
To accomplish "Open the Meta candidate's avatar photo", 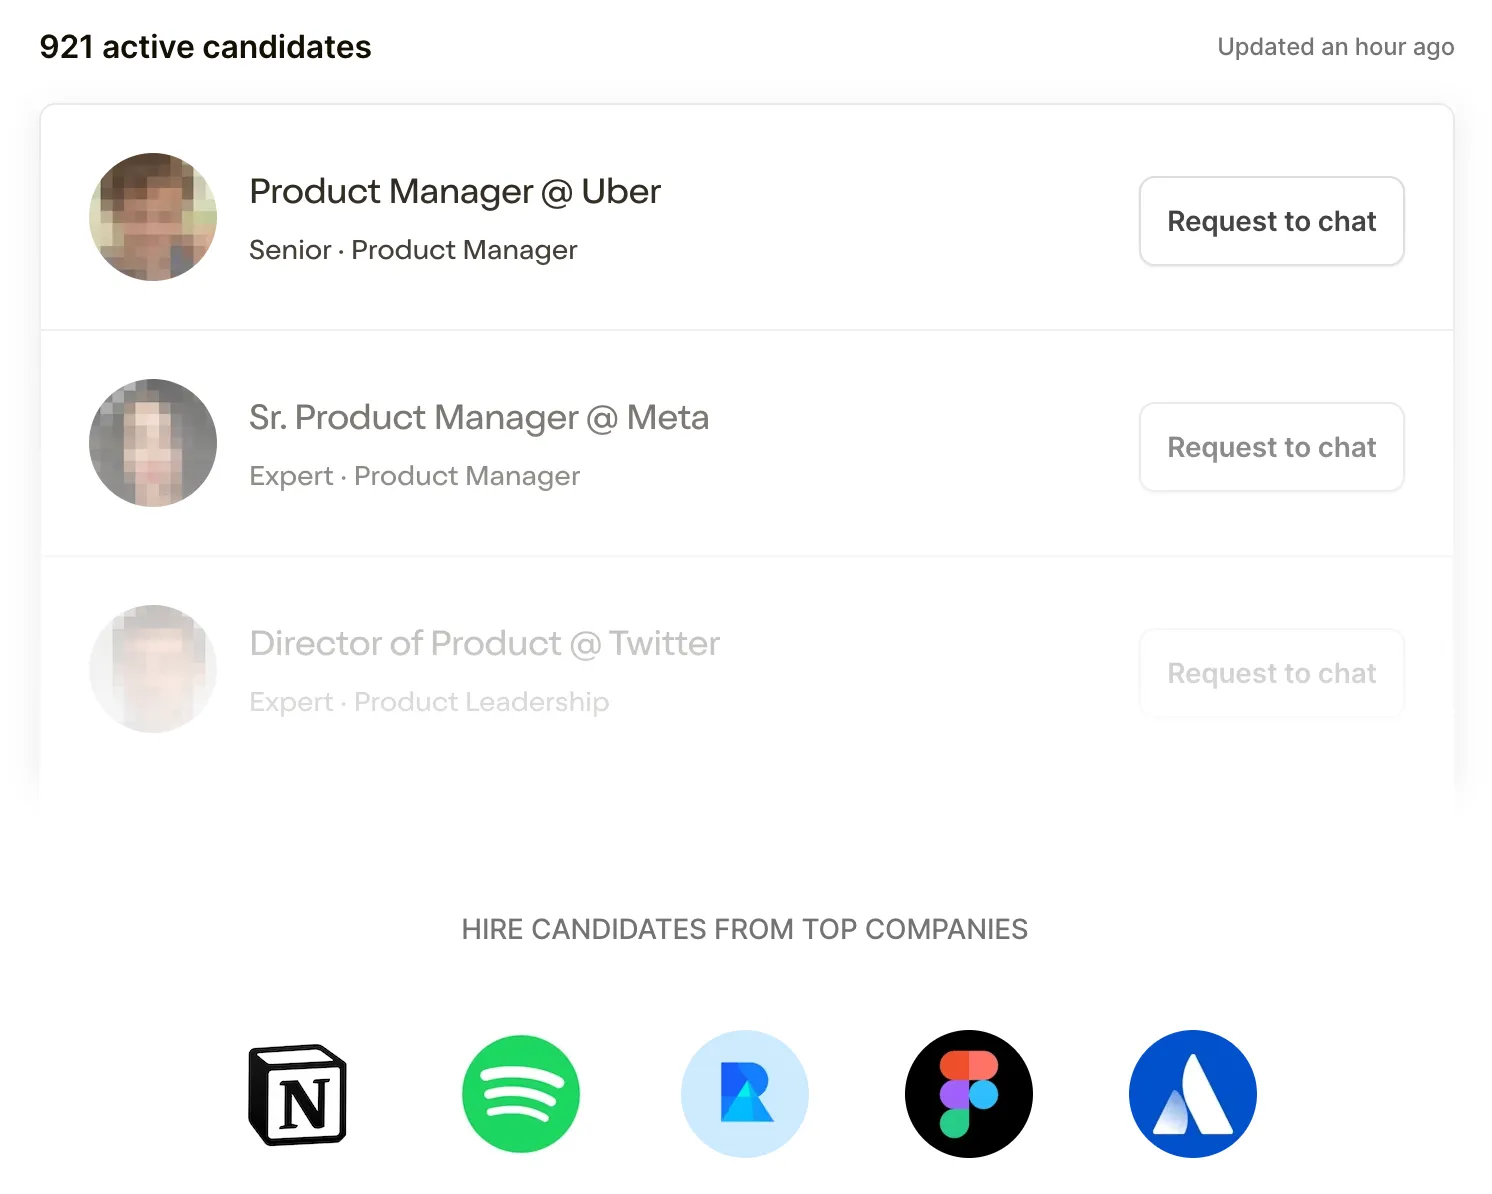I will point(153,443).
